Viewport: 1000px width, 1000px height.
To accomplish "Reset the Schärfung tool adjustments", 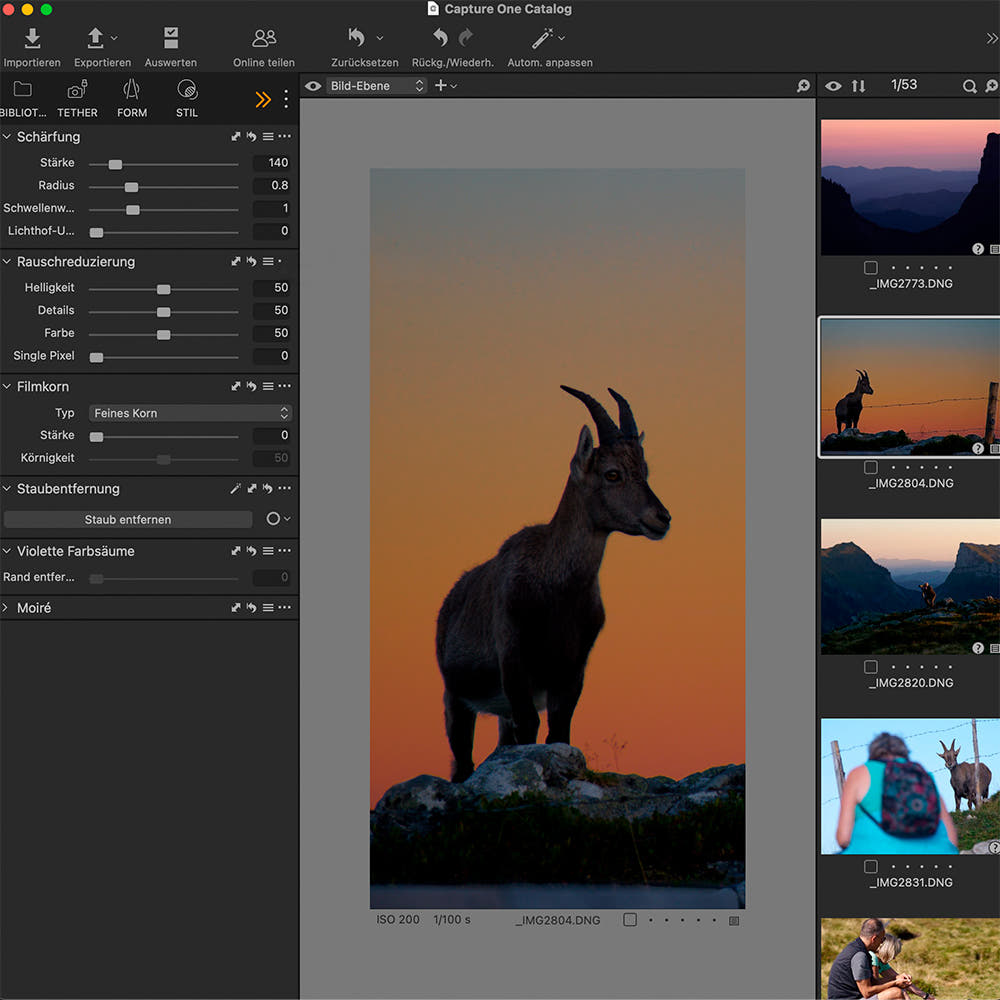I will click(x=251, y=136).
